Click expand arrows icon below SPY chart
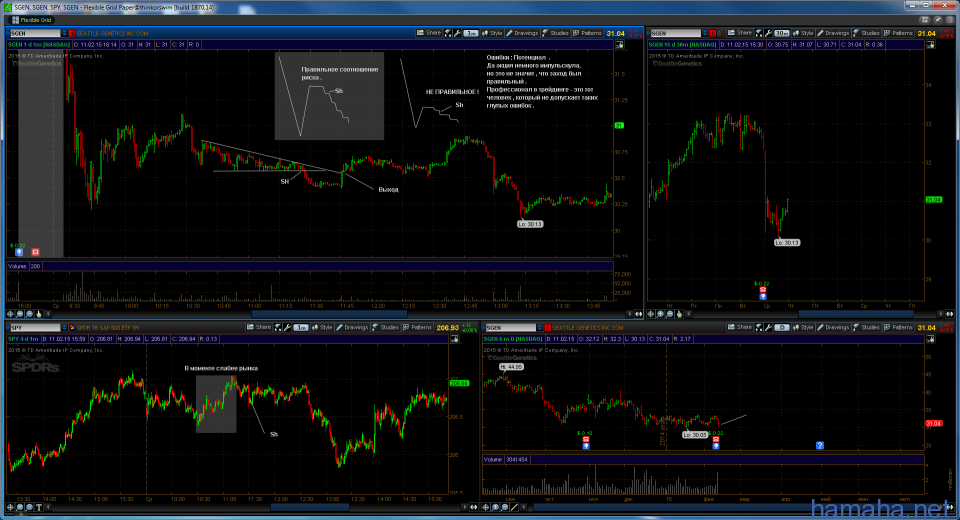The image size is (960, 520). click(474, 507)
